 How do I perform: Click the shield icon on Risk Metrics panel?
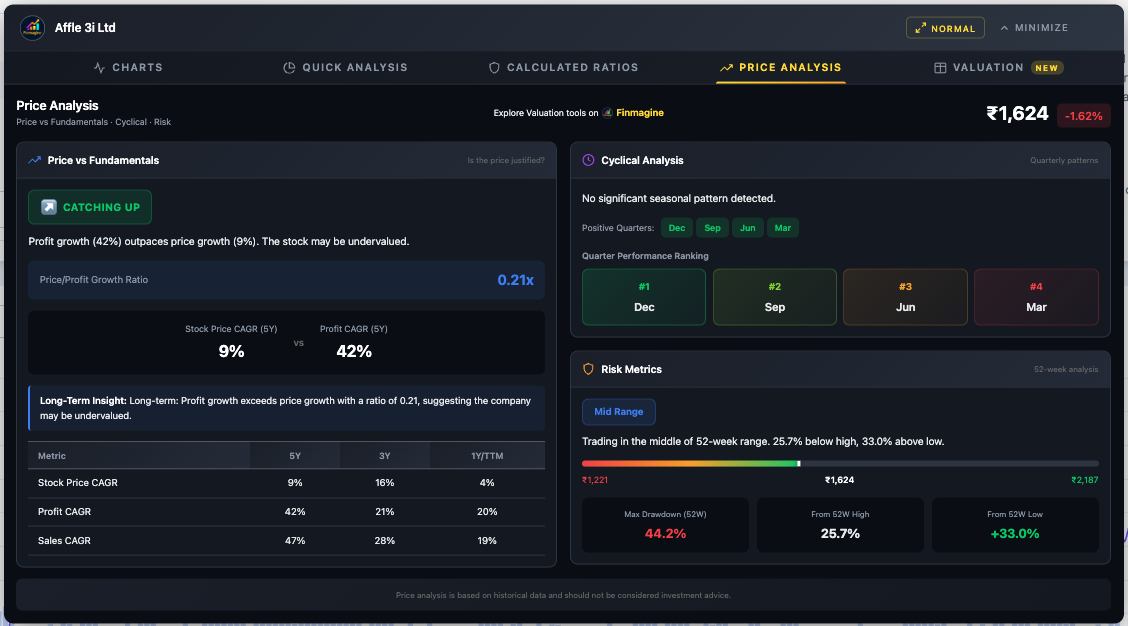tap(588, 369)
